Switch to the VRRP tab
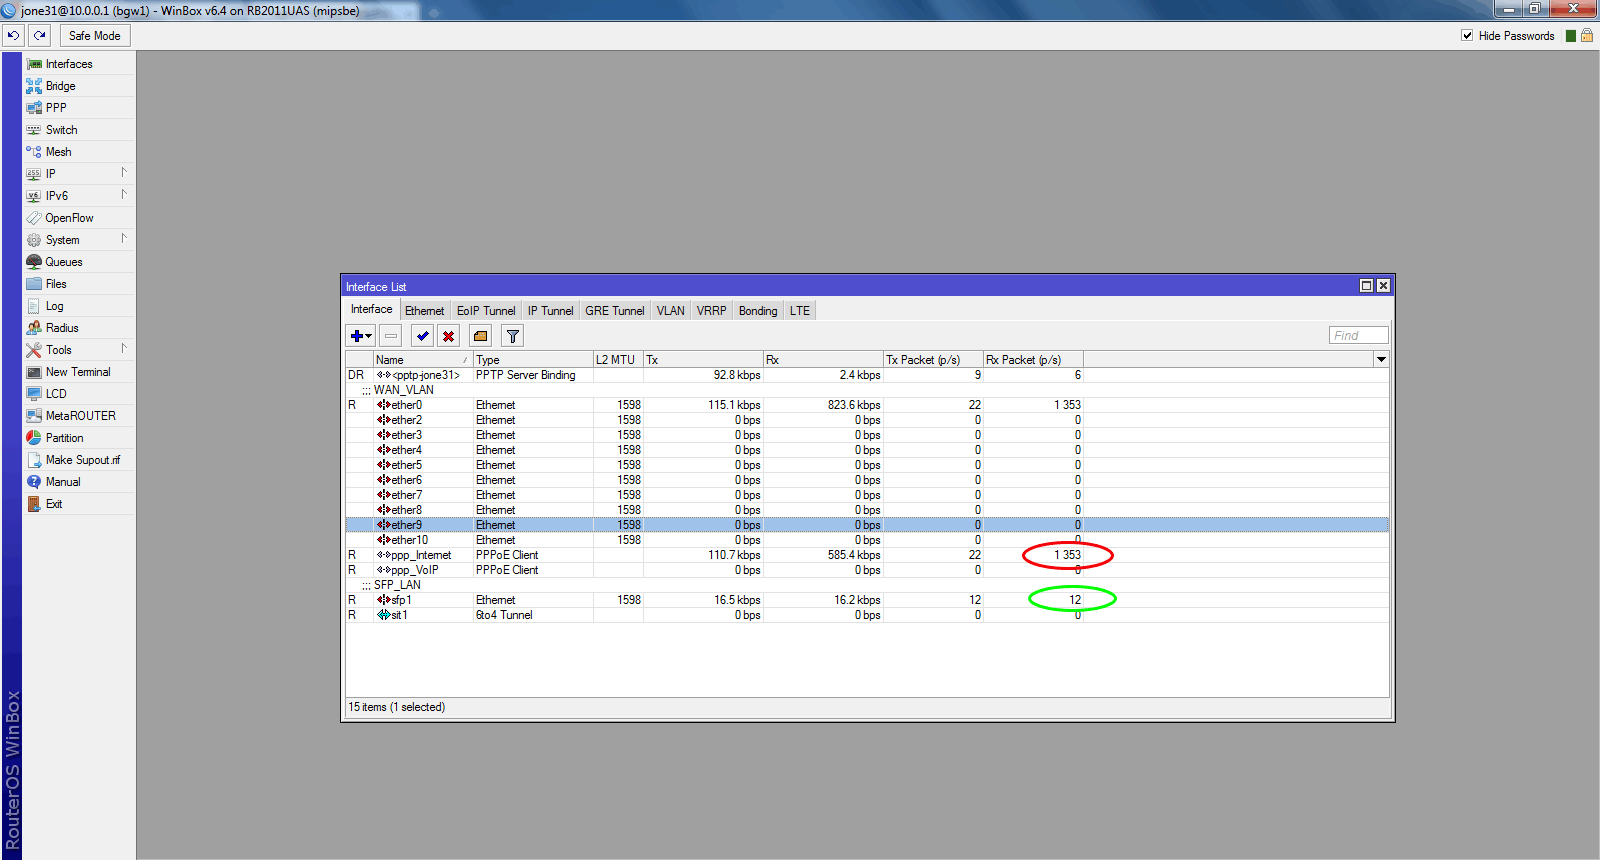Viewport: 1600px width, 860px height. coord(712,311)
